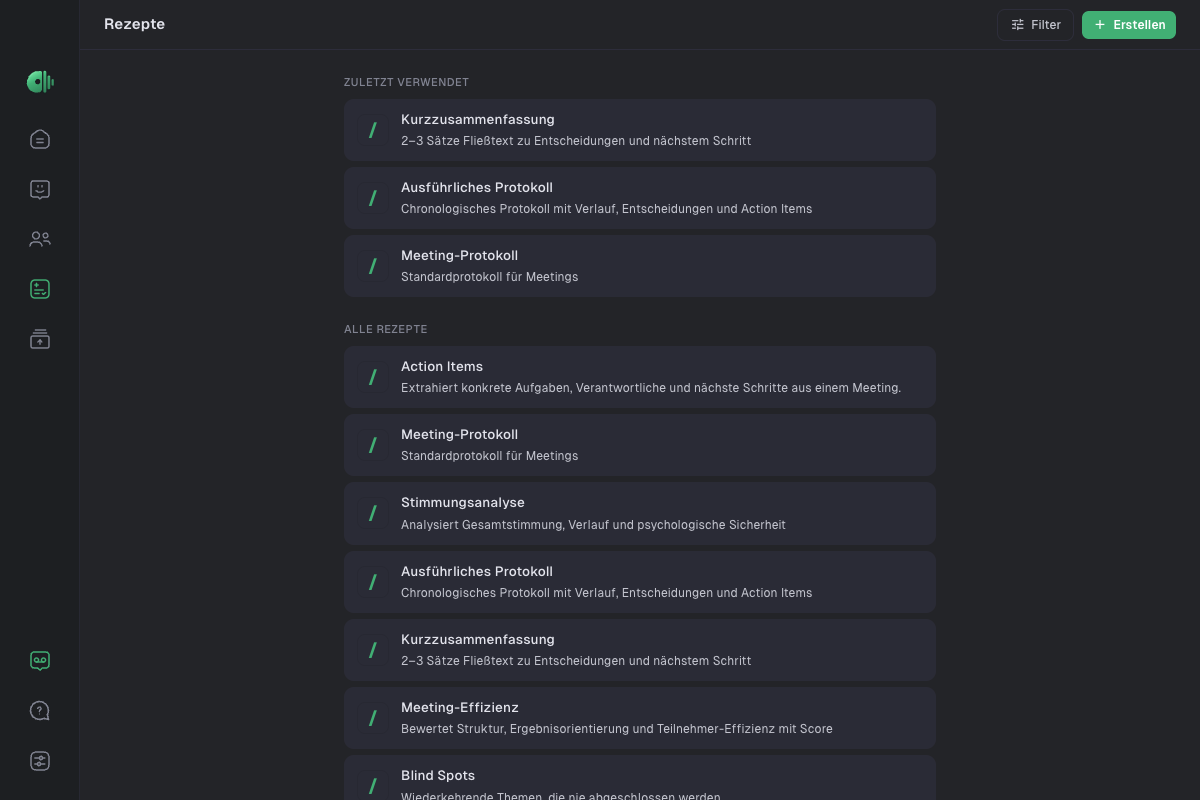This screenshot has height=800, width=1200.
Task: Open the Blind Spots recipe
Action: (640, 778)
